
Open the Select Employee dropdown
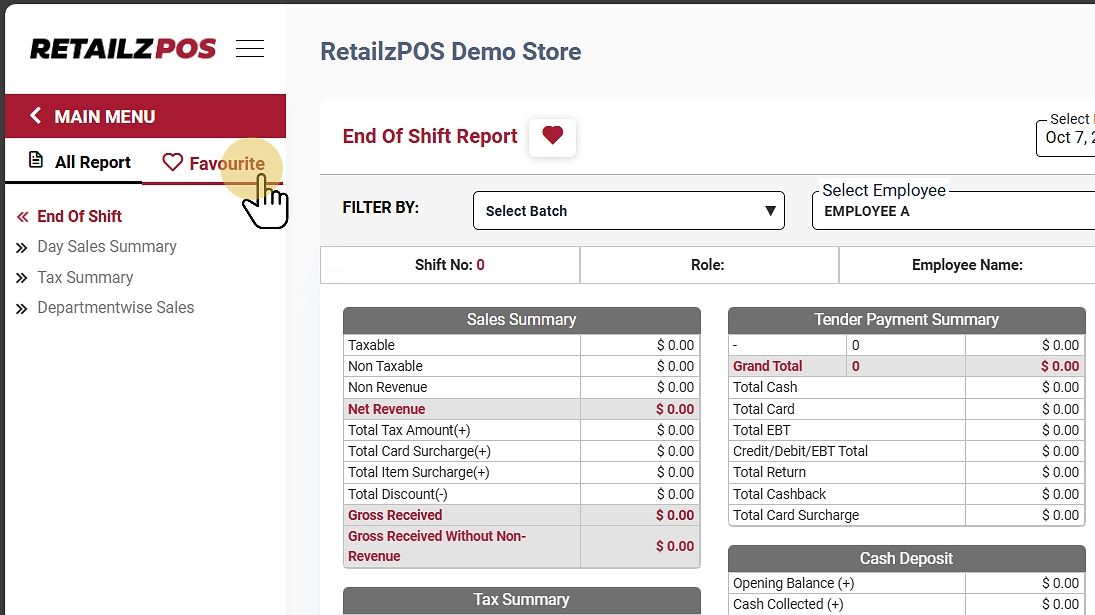click(950, 211)
